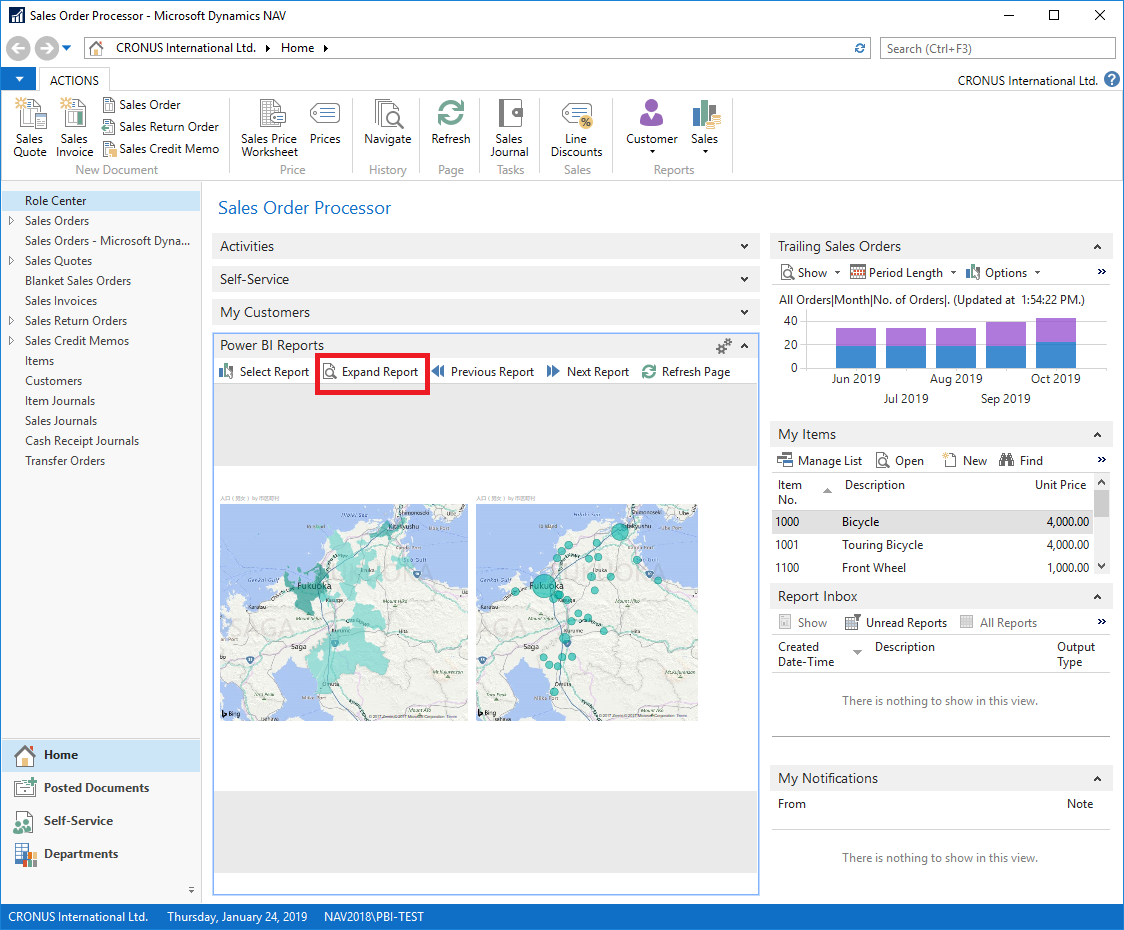The height and width of the screenshot is (930, 1124).
Task: Click the Help question mark icon
Action: click(1112, 80)
